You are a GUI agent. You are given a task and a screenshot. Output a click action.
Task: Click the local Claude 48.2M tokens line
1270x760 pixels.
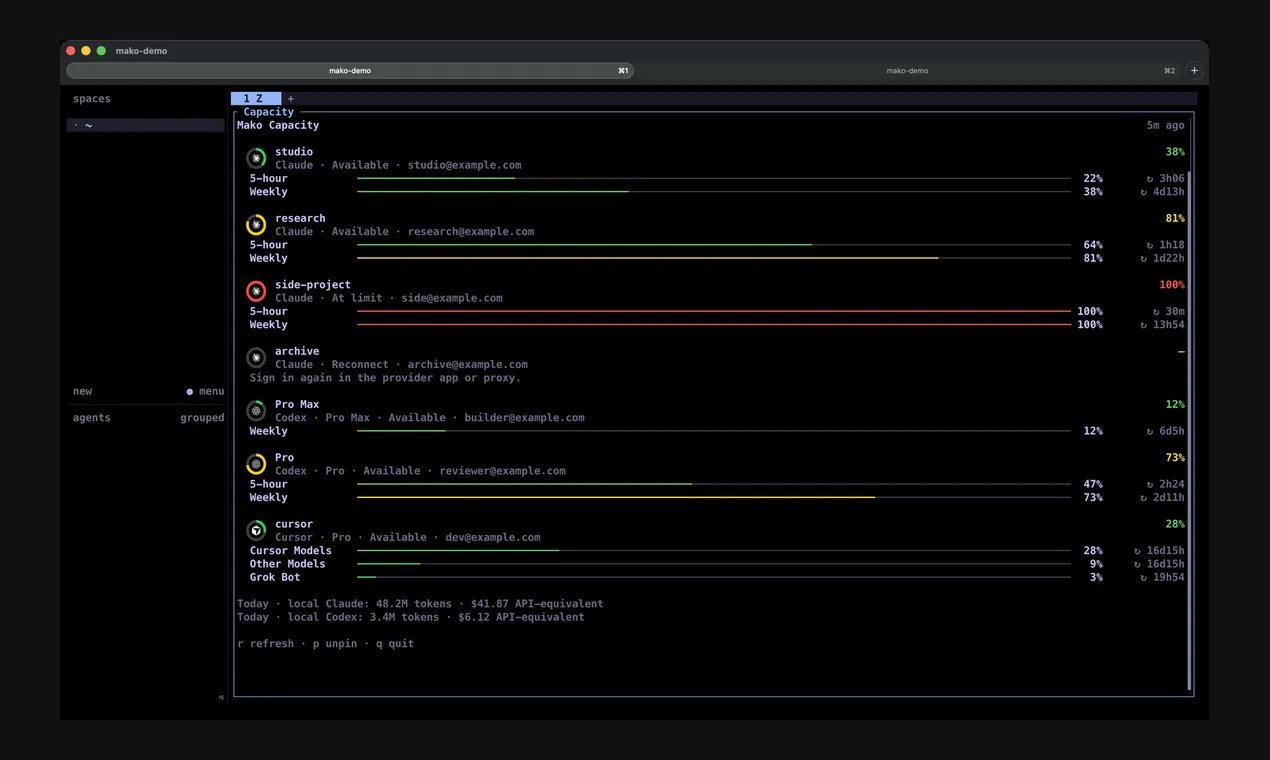click(x=420, y=604)
